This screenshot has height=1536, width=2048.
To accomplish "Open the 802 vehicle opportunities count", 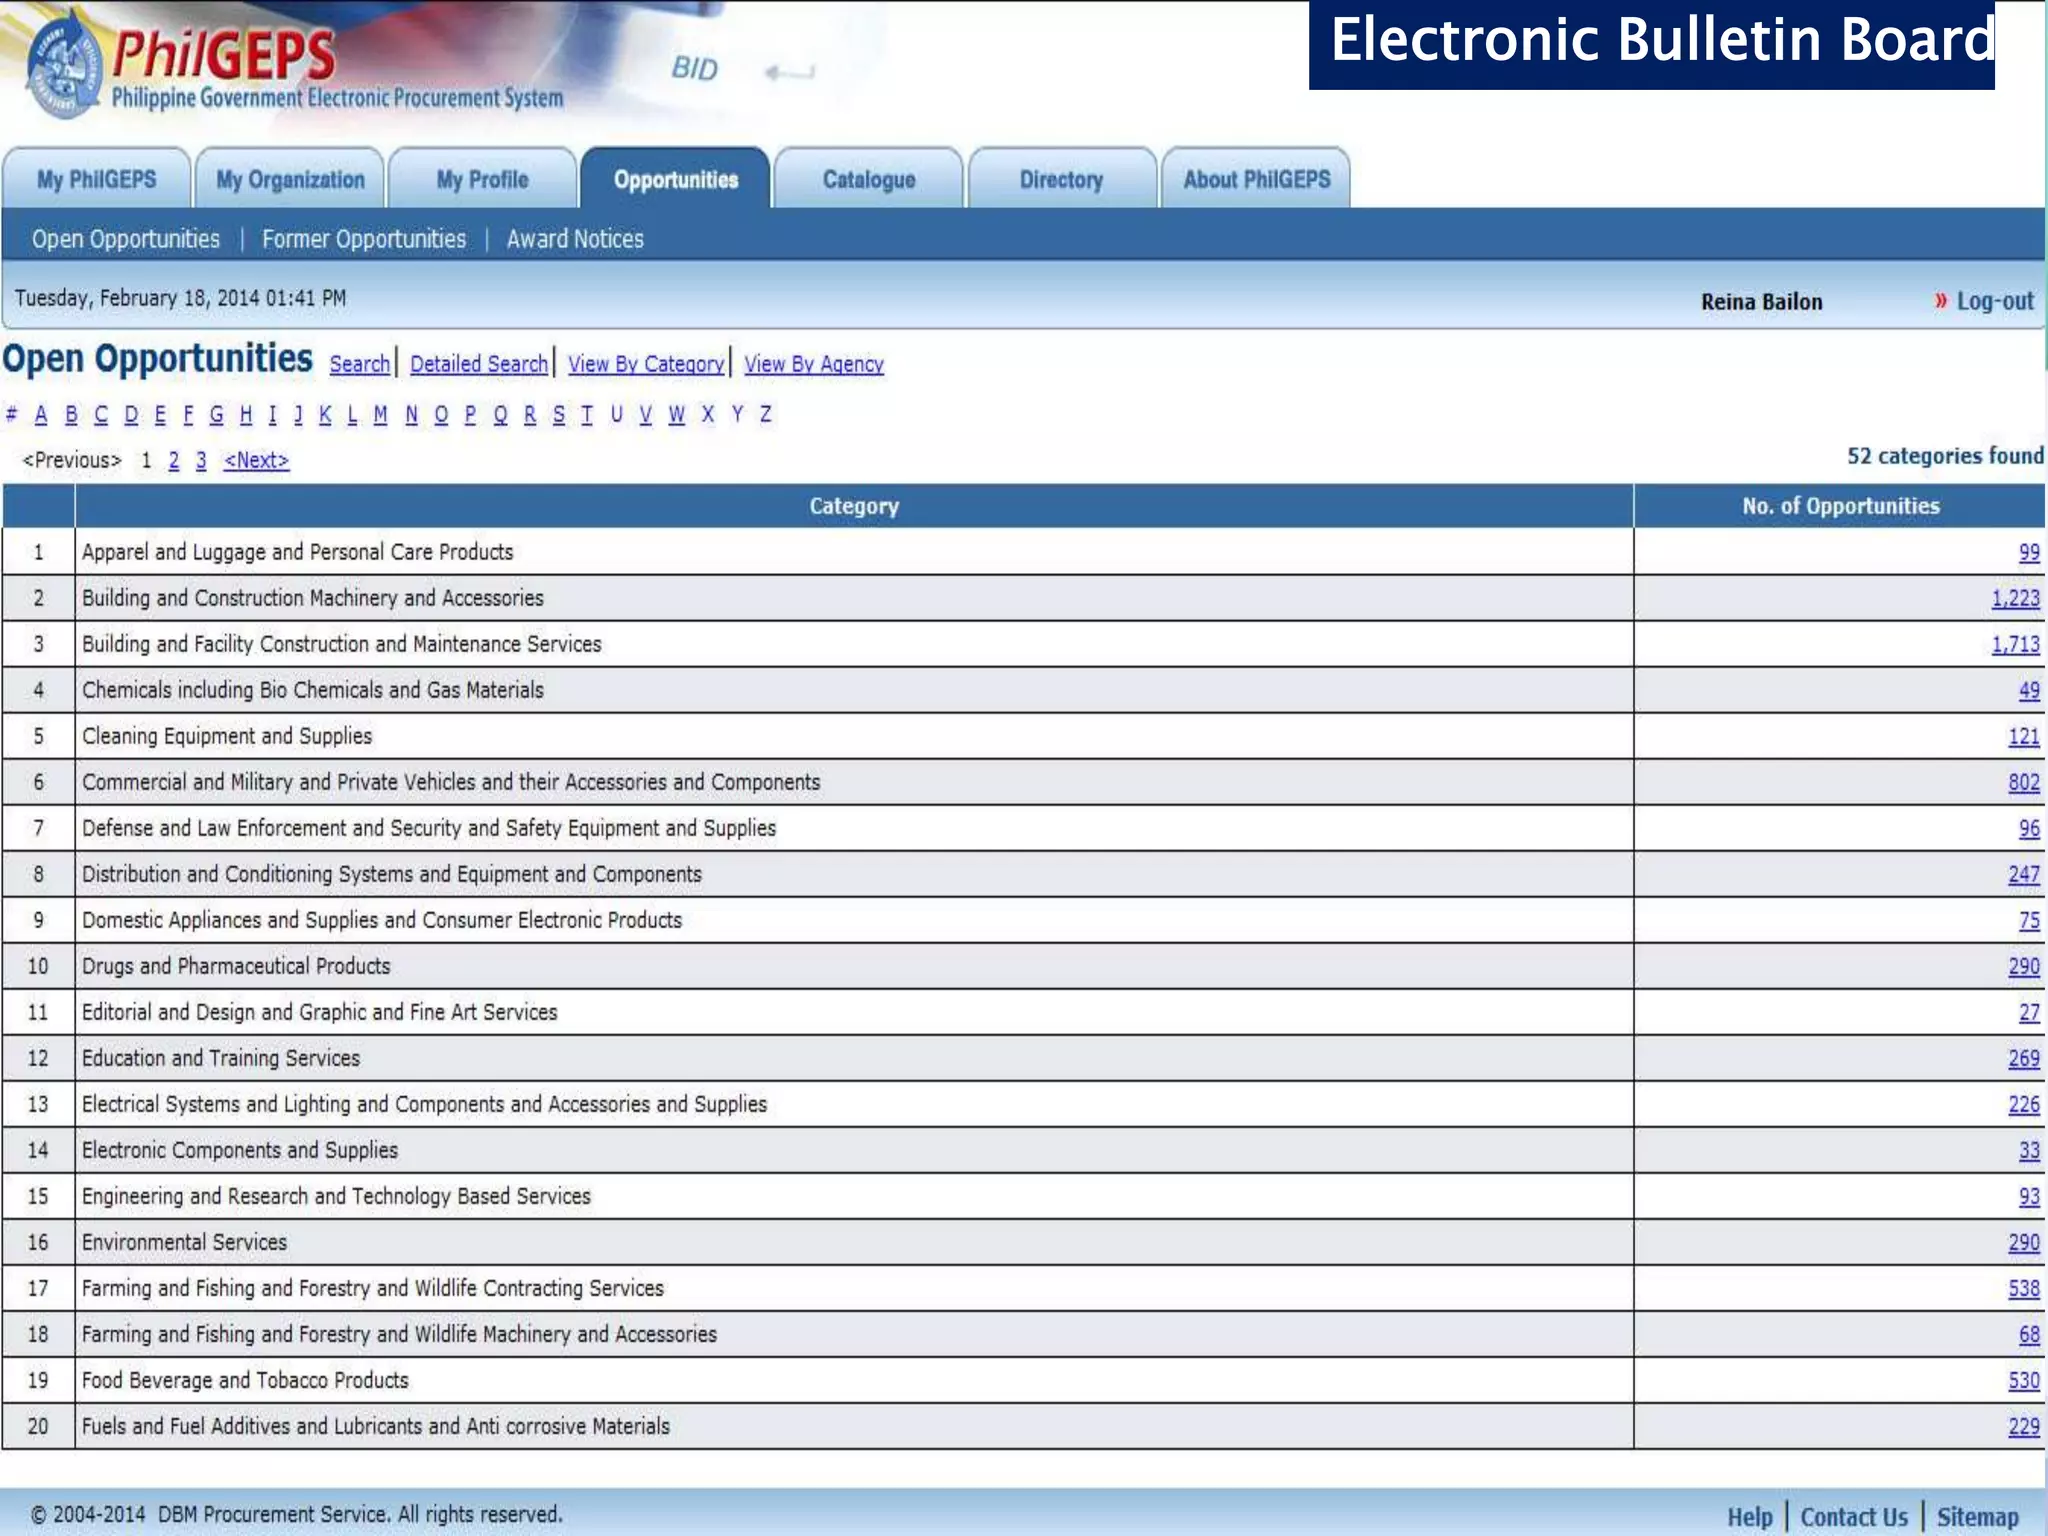I will click(2024, 782).
